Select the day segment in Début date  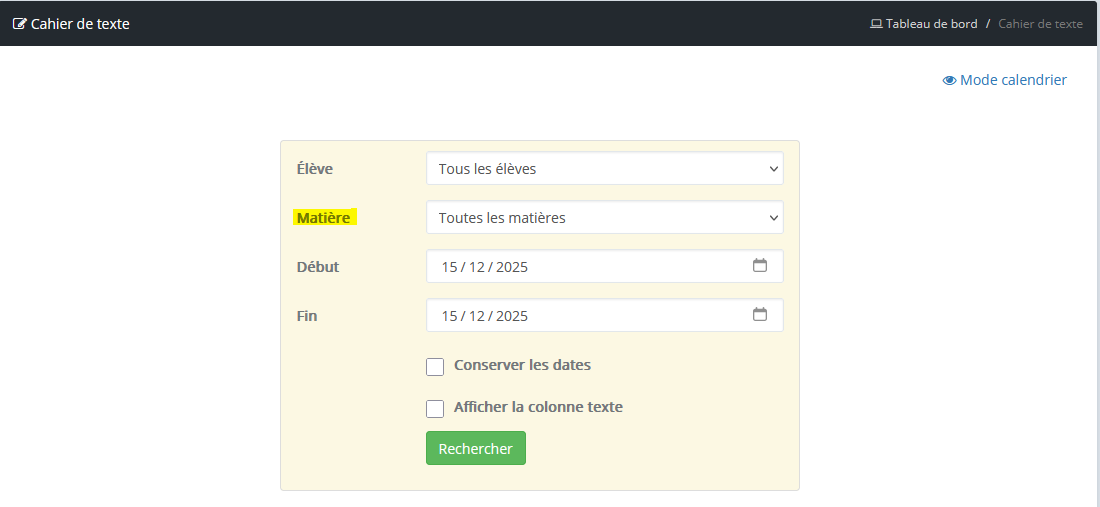(449, 267)
